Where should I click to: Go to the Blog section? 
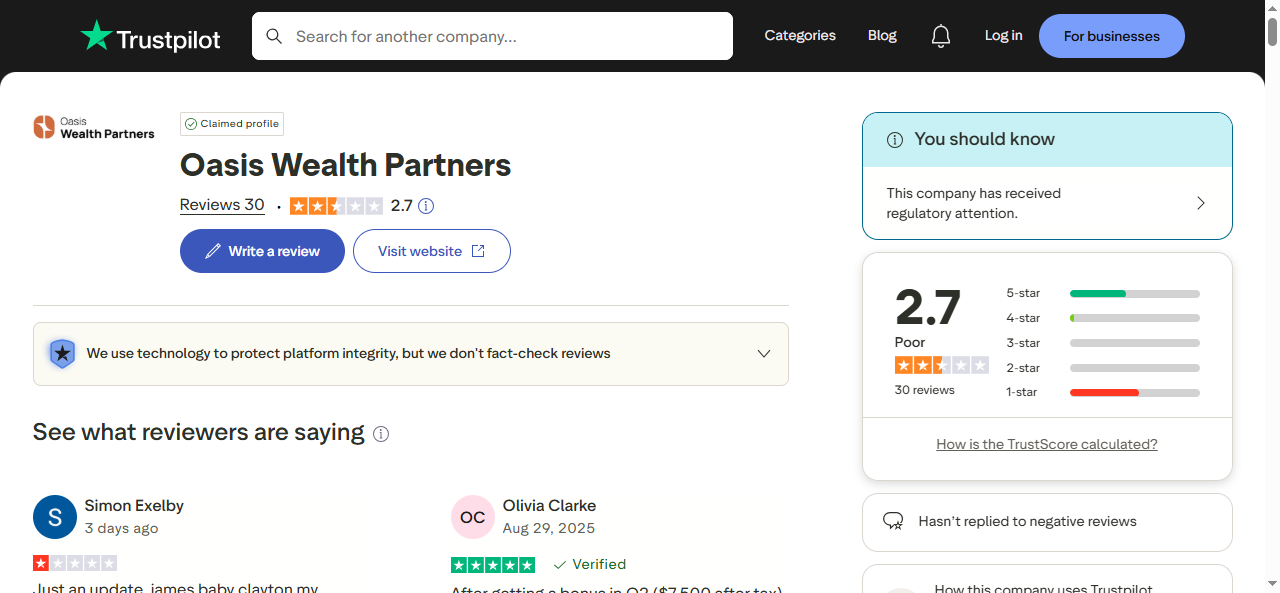pyautogui.click(x=881, y=35)
